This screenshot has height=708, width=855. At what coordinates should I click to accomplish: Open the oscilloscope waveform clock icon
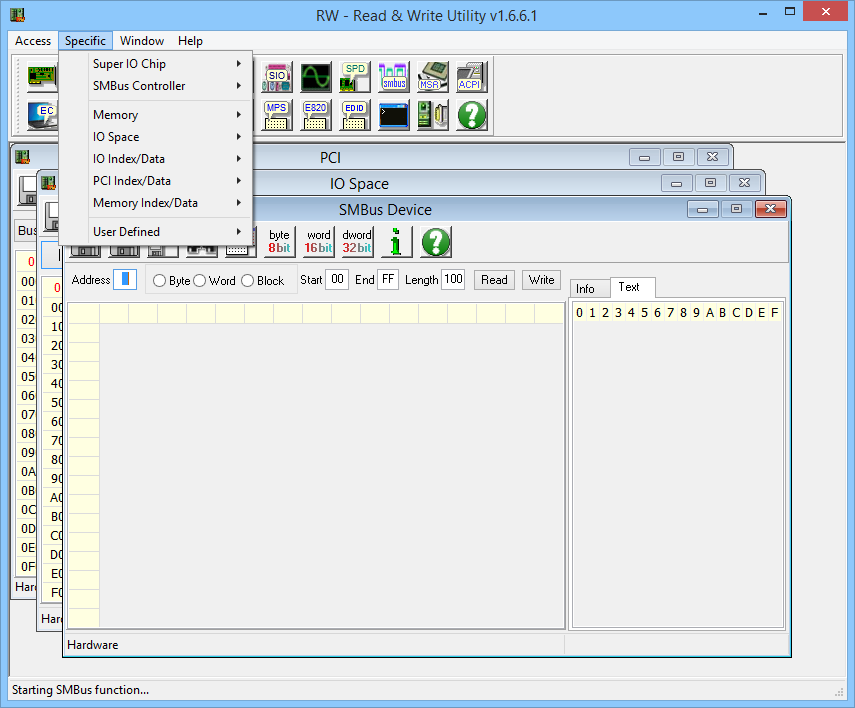[x=316, y=77]
